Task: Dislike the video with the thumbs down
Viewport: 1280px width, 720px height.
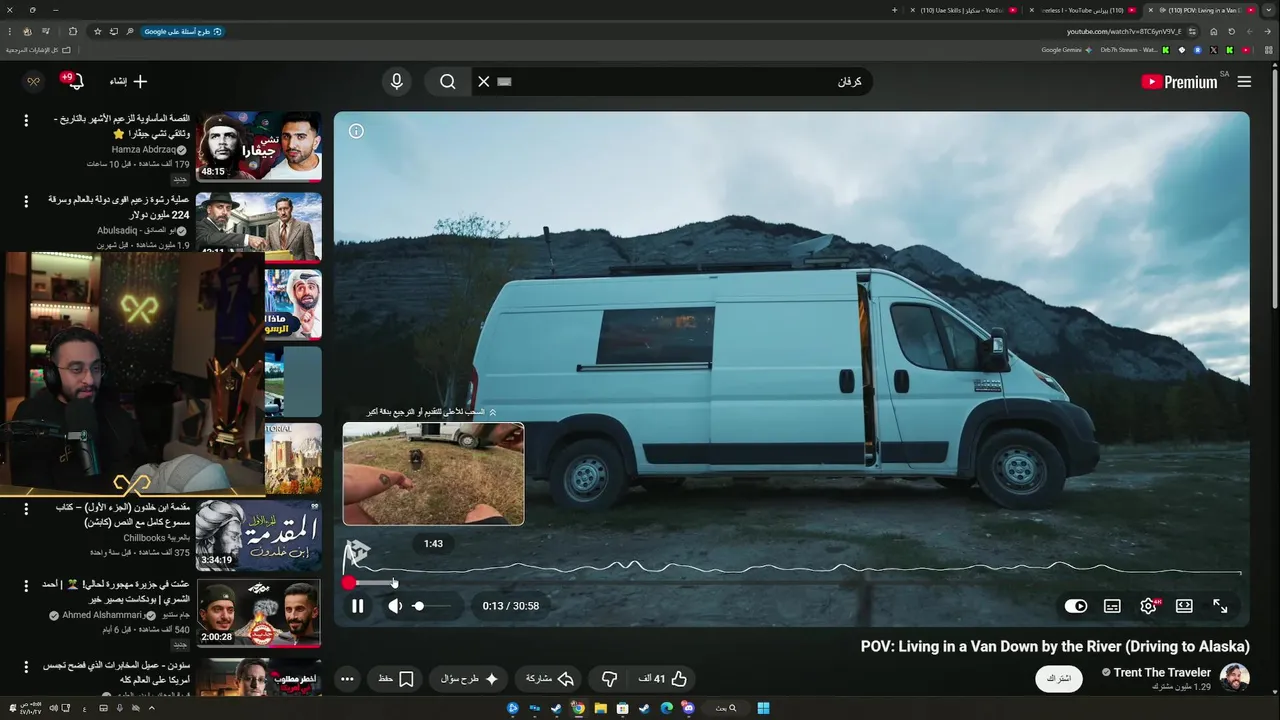Action: [x=610, y=679]
